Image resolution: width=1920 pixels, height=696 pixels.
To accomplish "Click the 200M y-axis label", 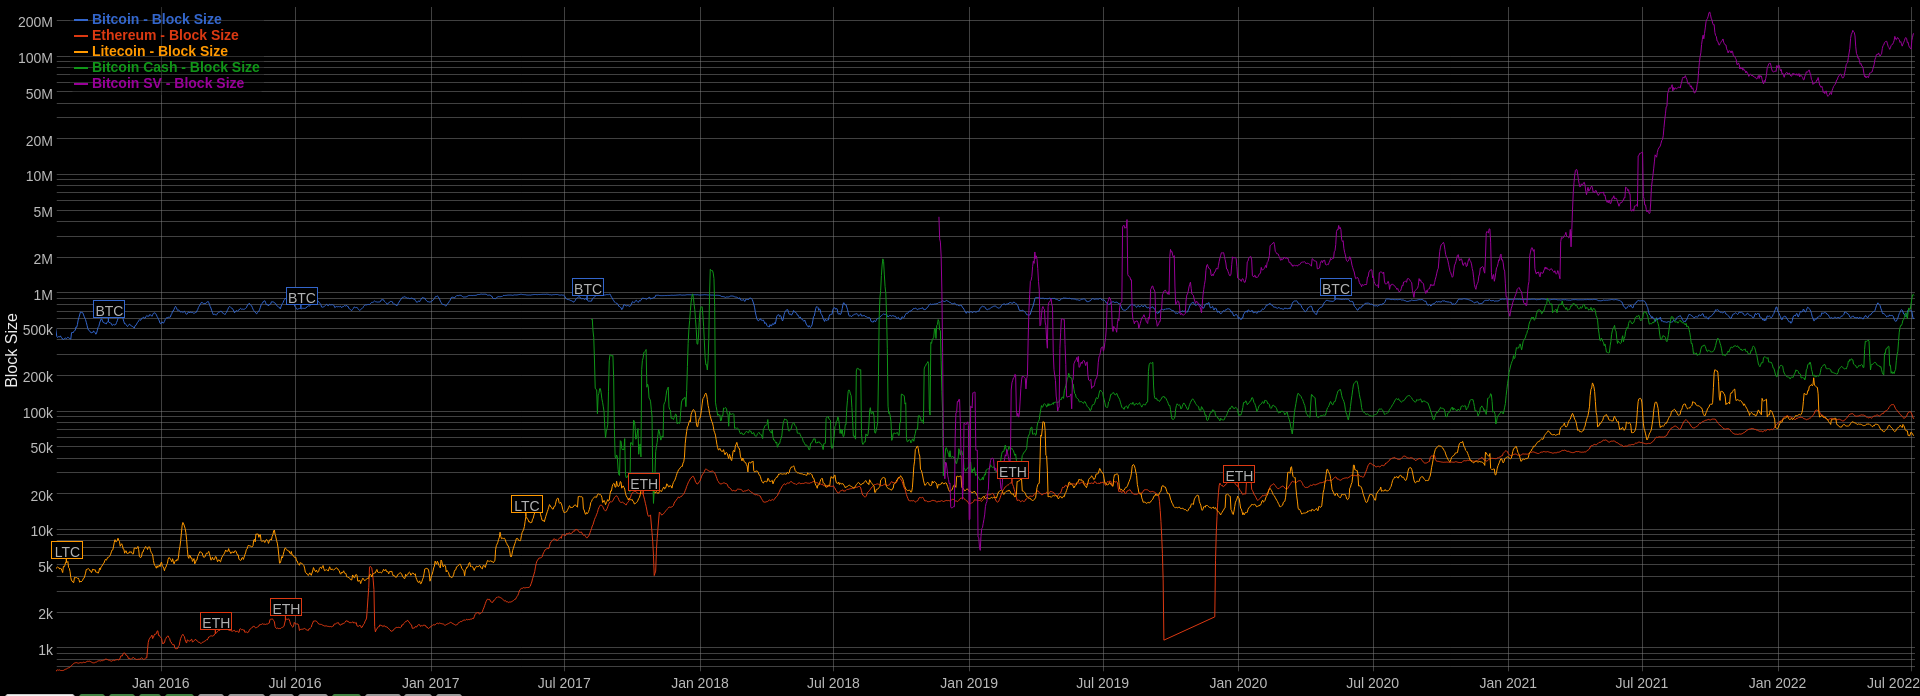I will coord(36,22).
